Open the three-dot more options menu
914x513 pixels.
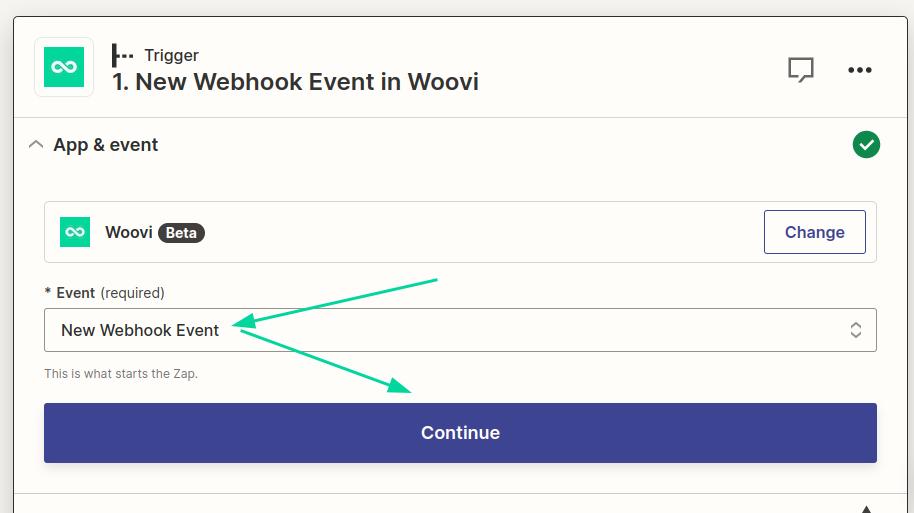coord(860,69)
